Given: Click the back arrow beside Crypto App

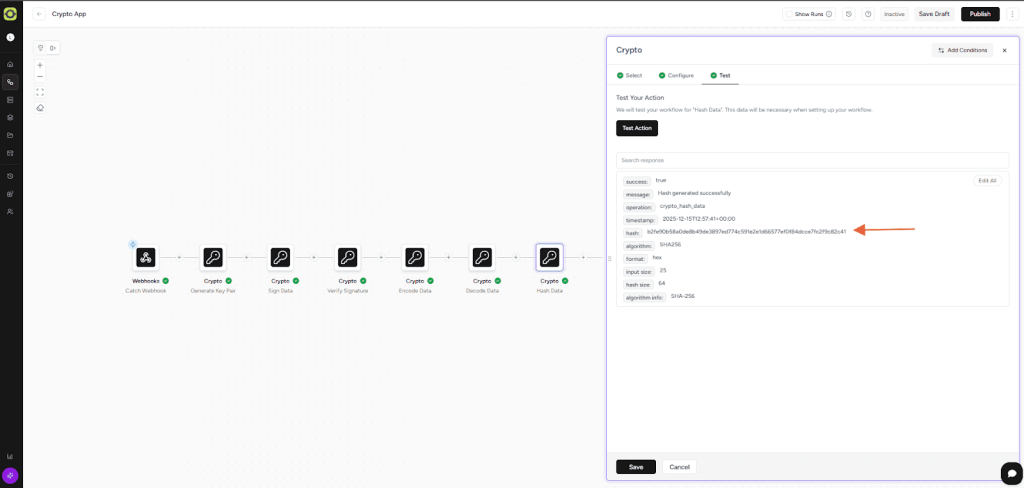Looking at the screenshot, I should [x=40, y=14].
